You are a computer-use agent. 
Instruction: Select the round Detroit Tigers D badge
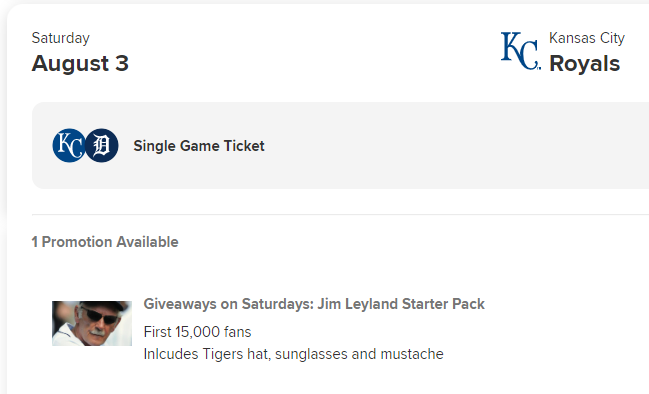(x=101, y=145)
